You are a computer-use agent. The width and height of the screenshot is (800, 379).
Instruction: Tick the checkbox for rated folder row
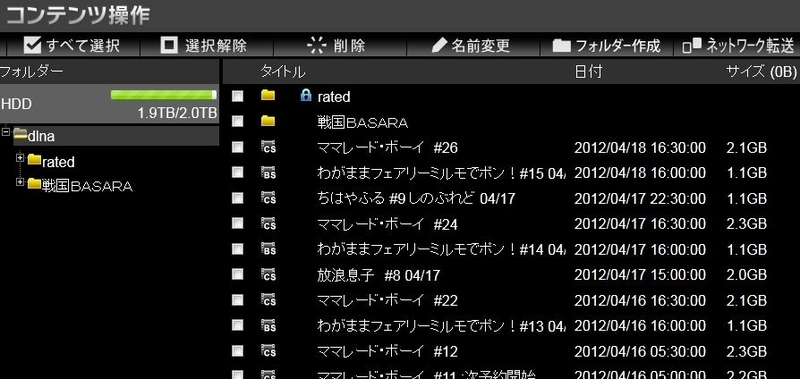coord(237,96)
